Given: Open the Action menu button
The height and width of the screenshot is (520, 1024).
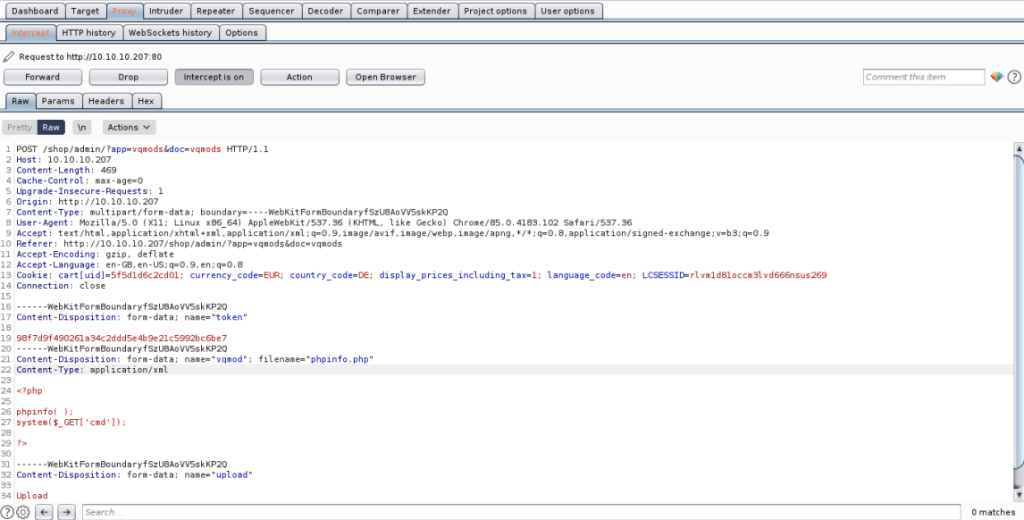Looking at the screenshot, I should [300, 77].
